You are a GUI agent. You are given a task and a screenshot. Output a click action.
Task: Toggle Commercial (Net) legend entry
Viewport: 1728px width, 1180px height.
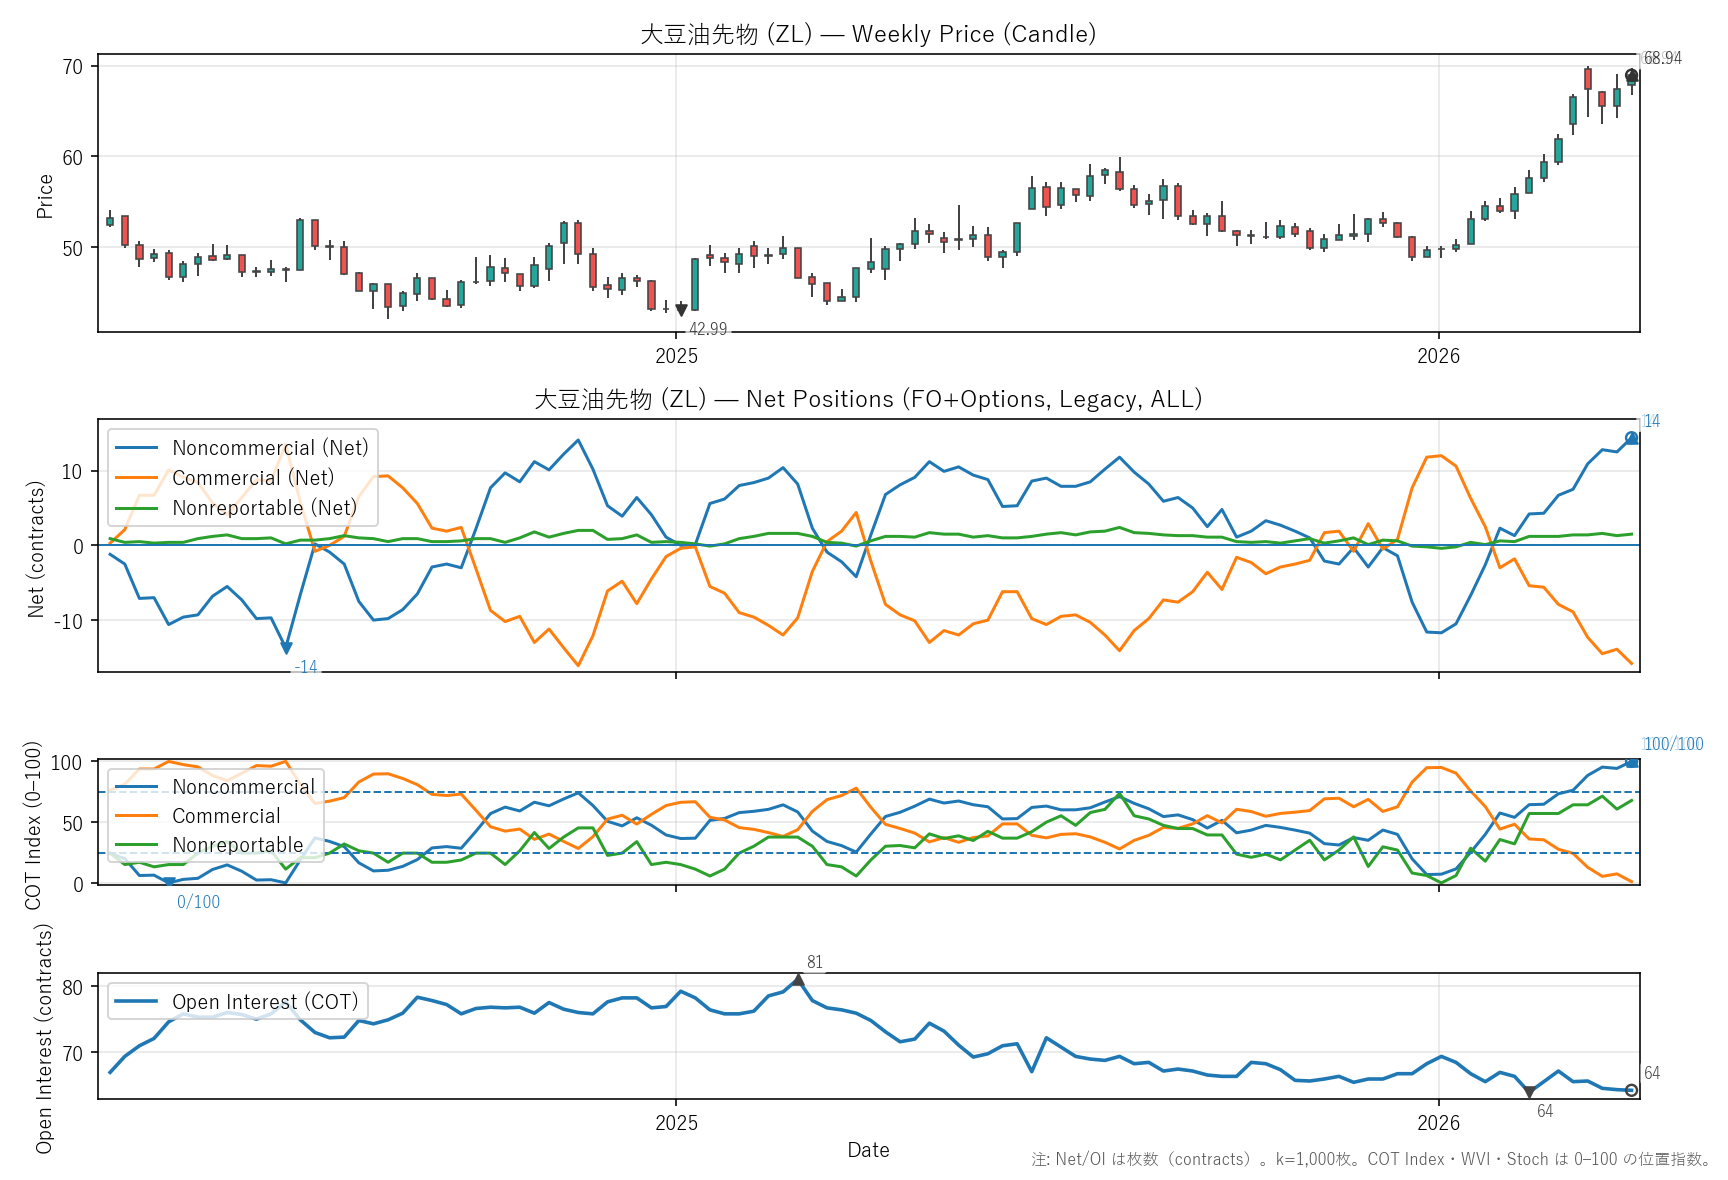[253, 478]
